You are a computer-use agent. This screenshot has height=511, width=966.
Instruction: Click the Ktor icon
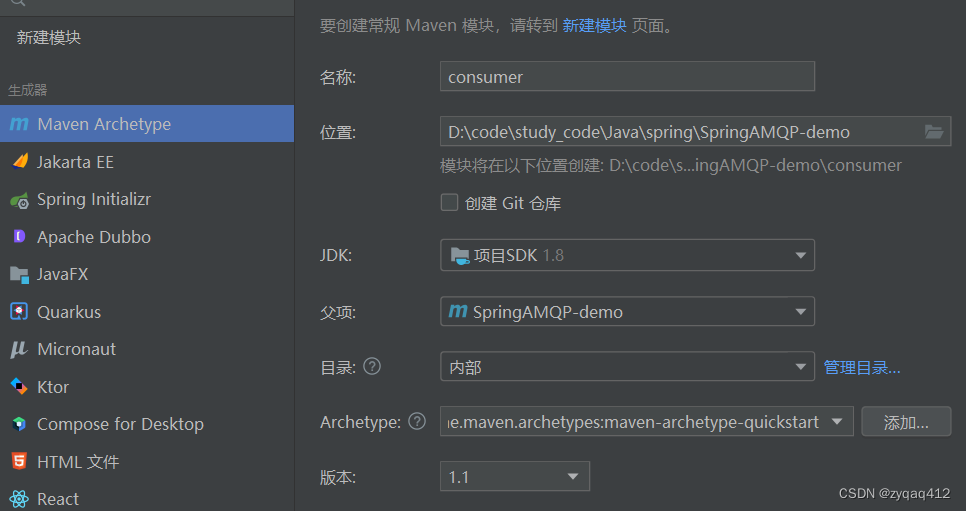point(19,386)
